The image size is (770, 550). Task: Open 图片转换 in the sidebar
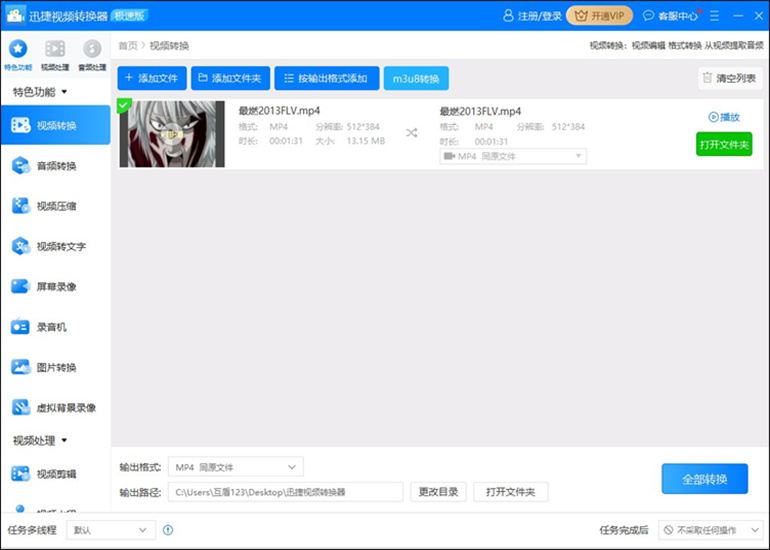click(55, 367)
